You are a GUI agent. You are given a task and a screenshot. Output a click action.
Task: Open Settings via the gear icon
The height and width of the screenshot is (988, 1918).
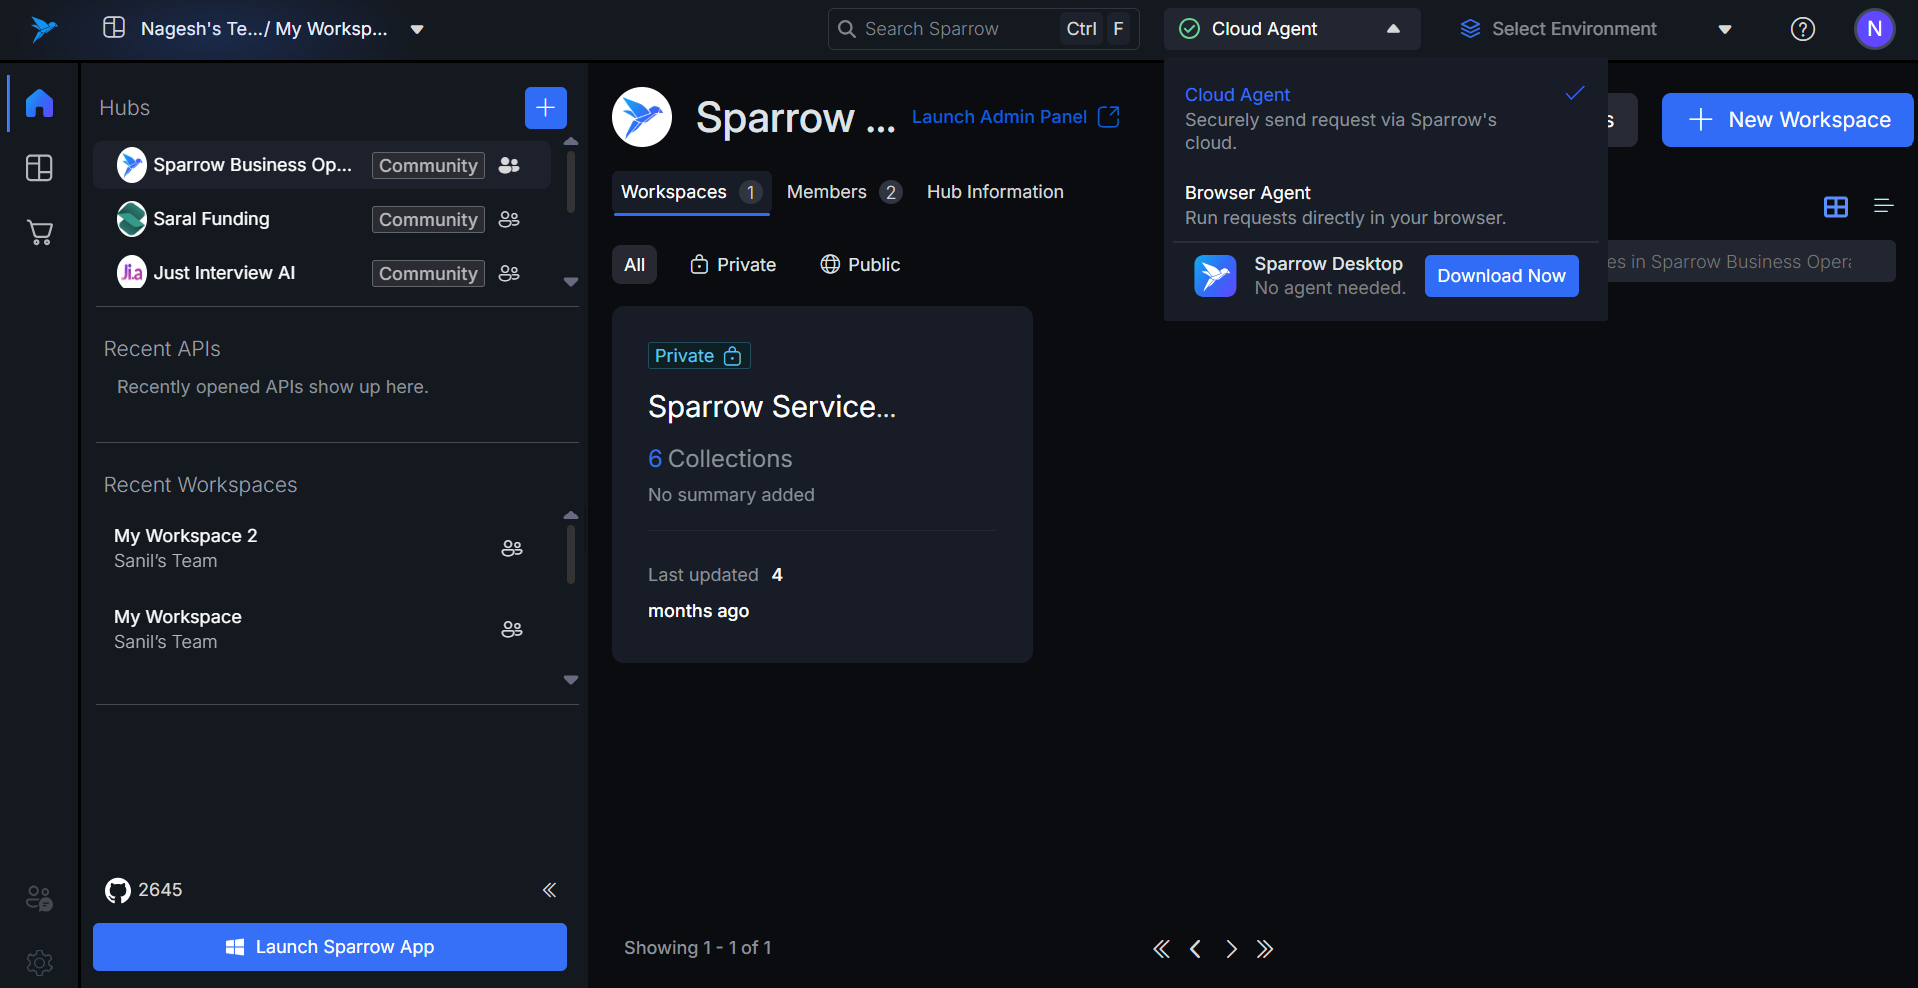[39, 963]
